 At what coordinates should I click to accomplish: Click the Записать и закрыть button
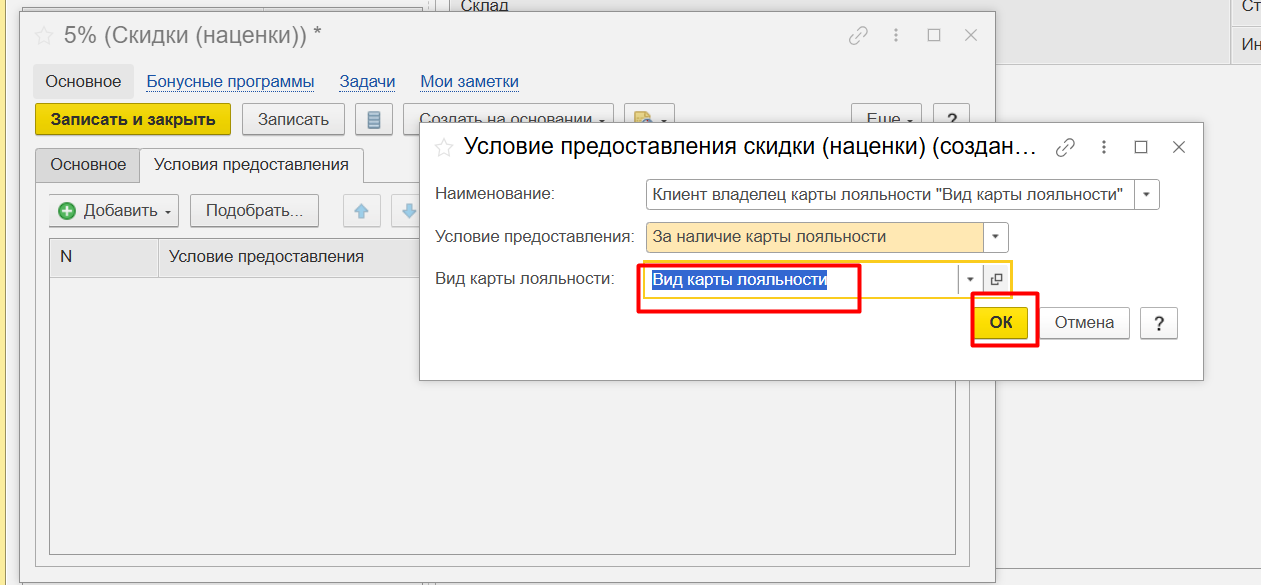(x=133, y=119)
